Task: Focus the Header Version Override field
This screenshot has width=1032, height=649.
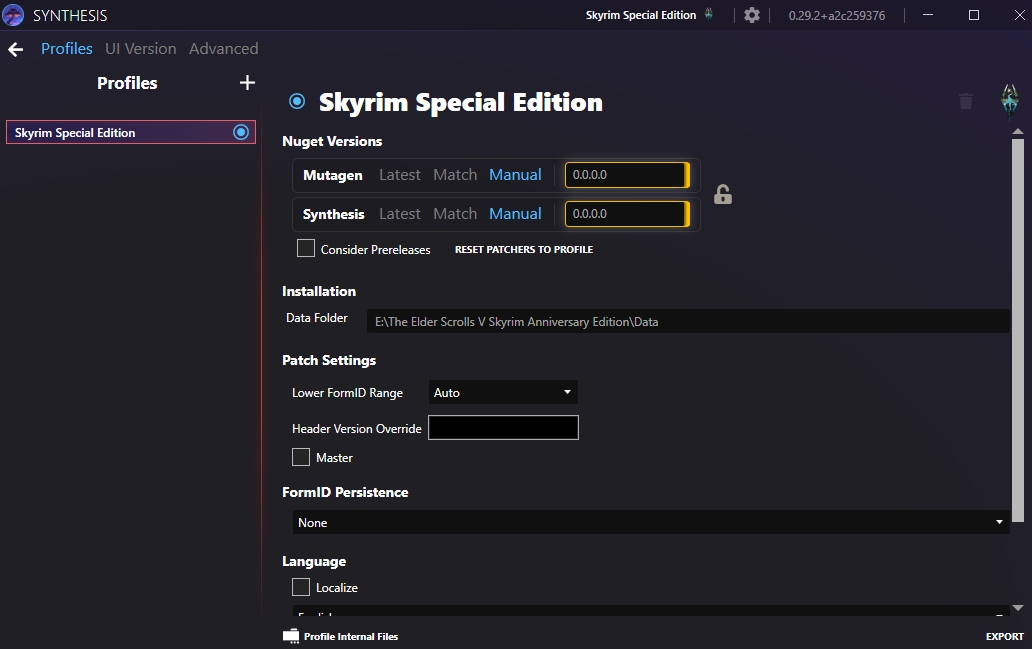Action: (503, 427)
